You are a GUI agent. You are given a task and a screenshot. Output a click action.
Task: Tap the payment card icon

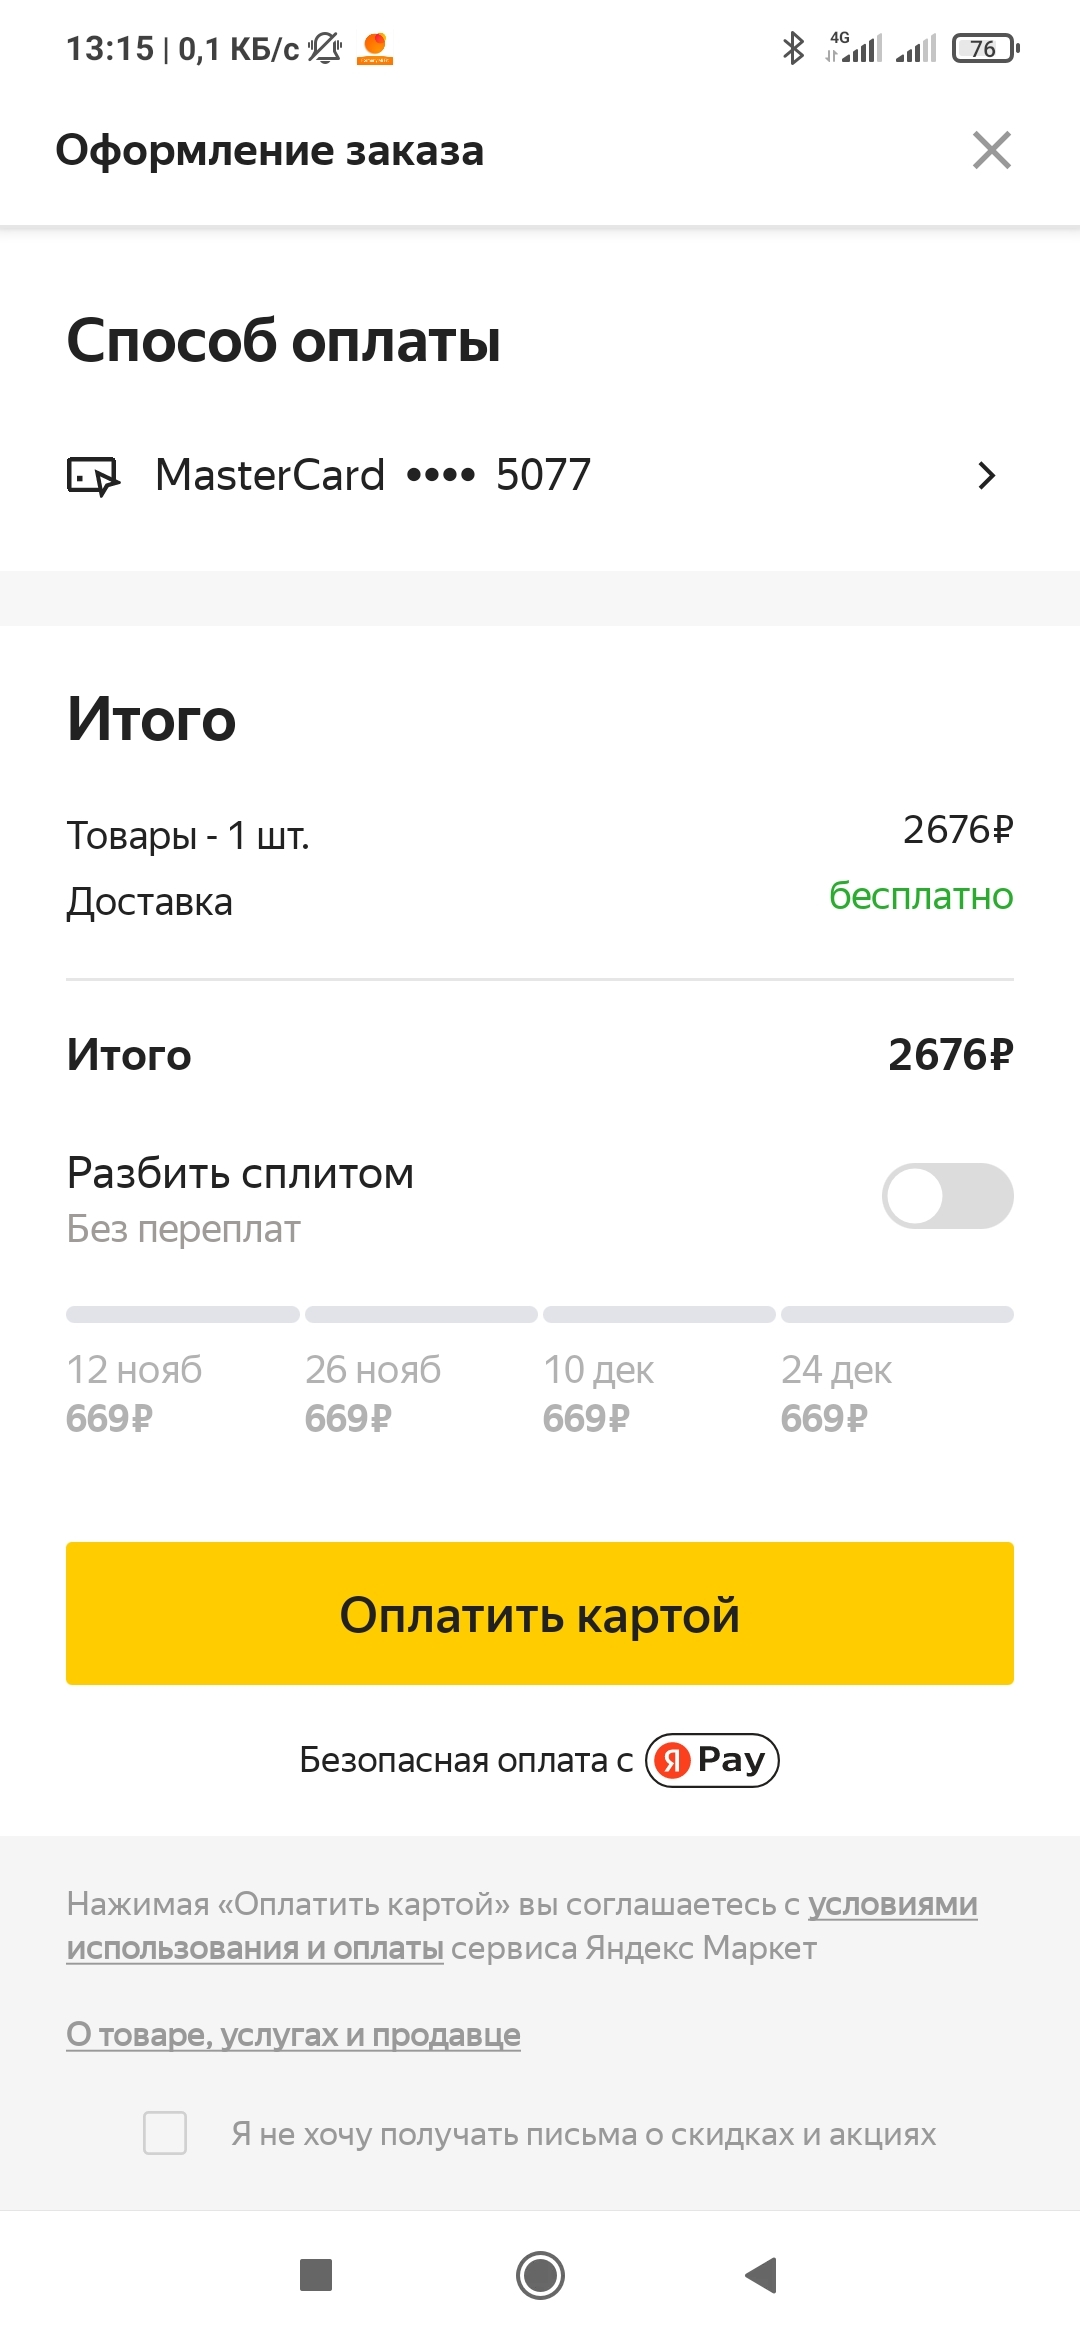[x=93, y=476]
